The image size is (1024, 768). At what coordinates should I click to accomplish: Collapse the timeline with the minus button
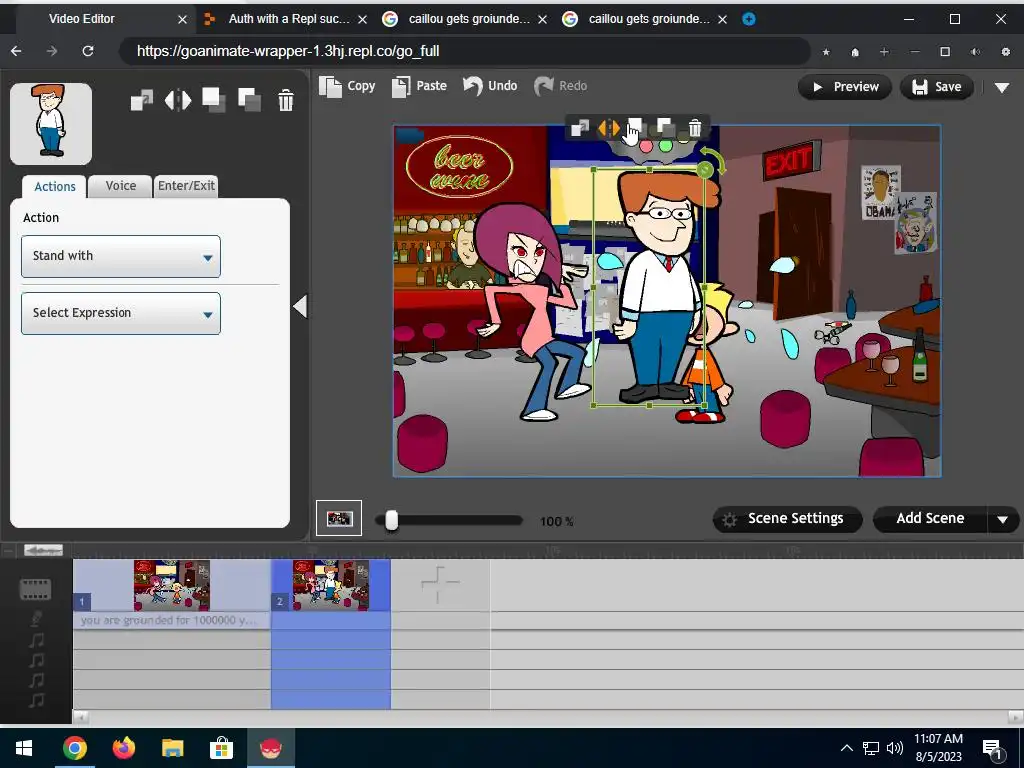9,551
